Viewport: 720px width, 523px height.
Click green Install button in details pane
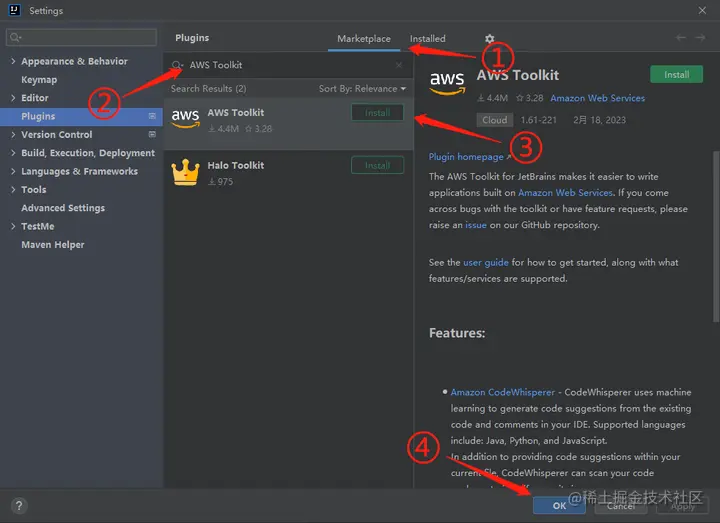point(676,74)
